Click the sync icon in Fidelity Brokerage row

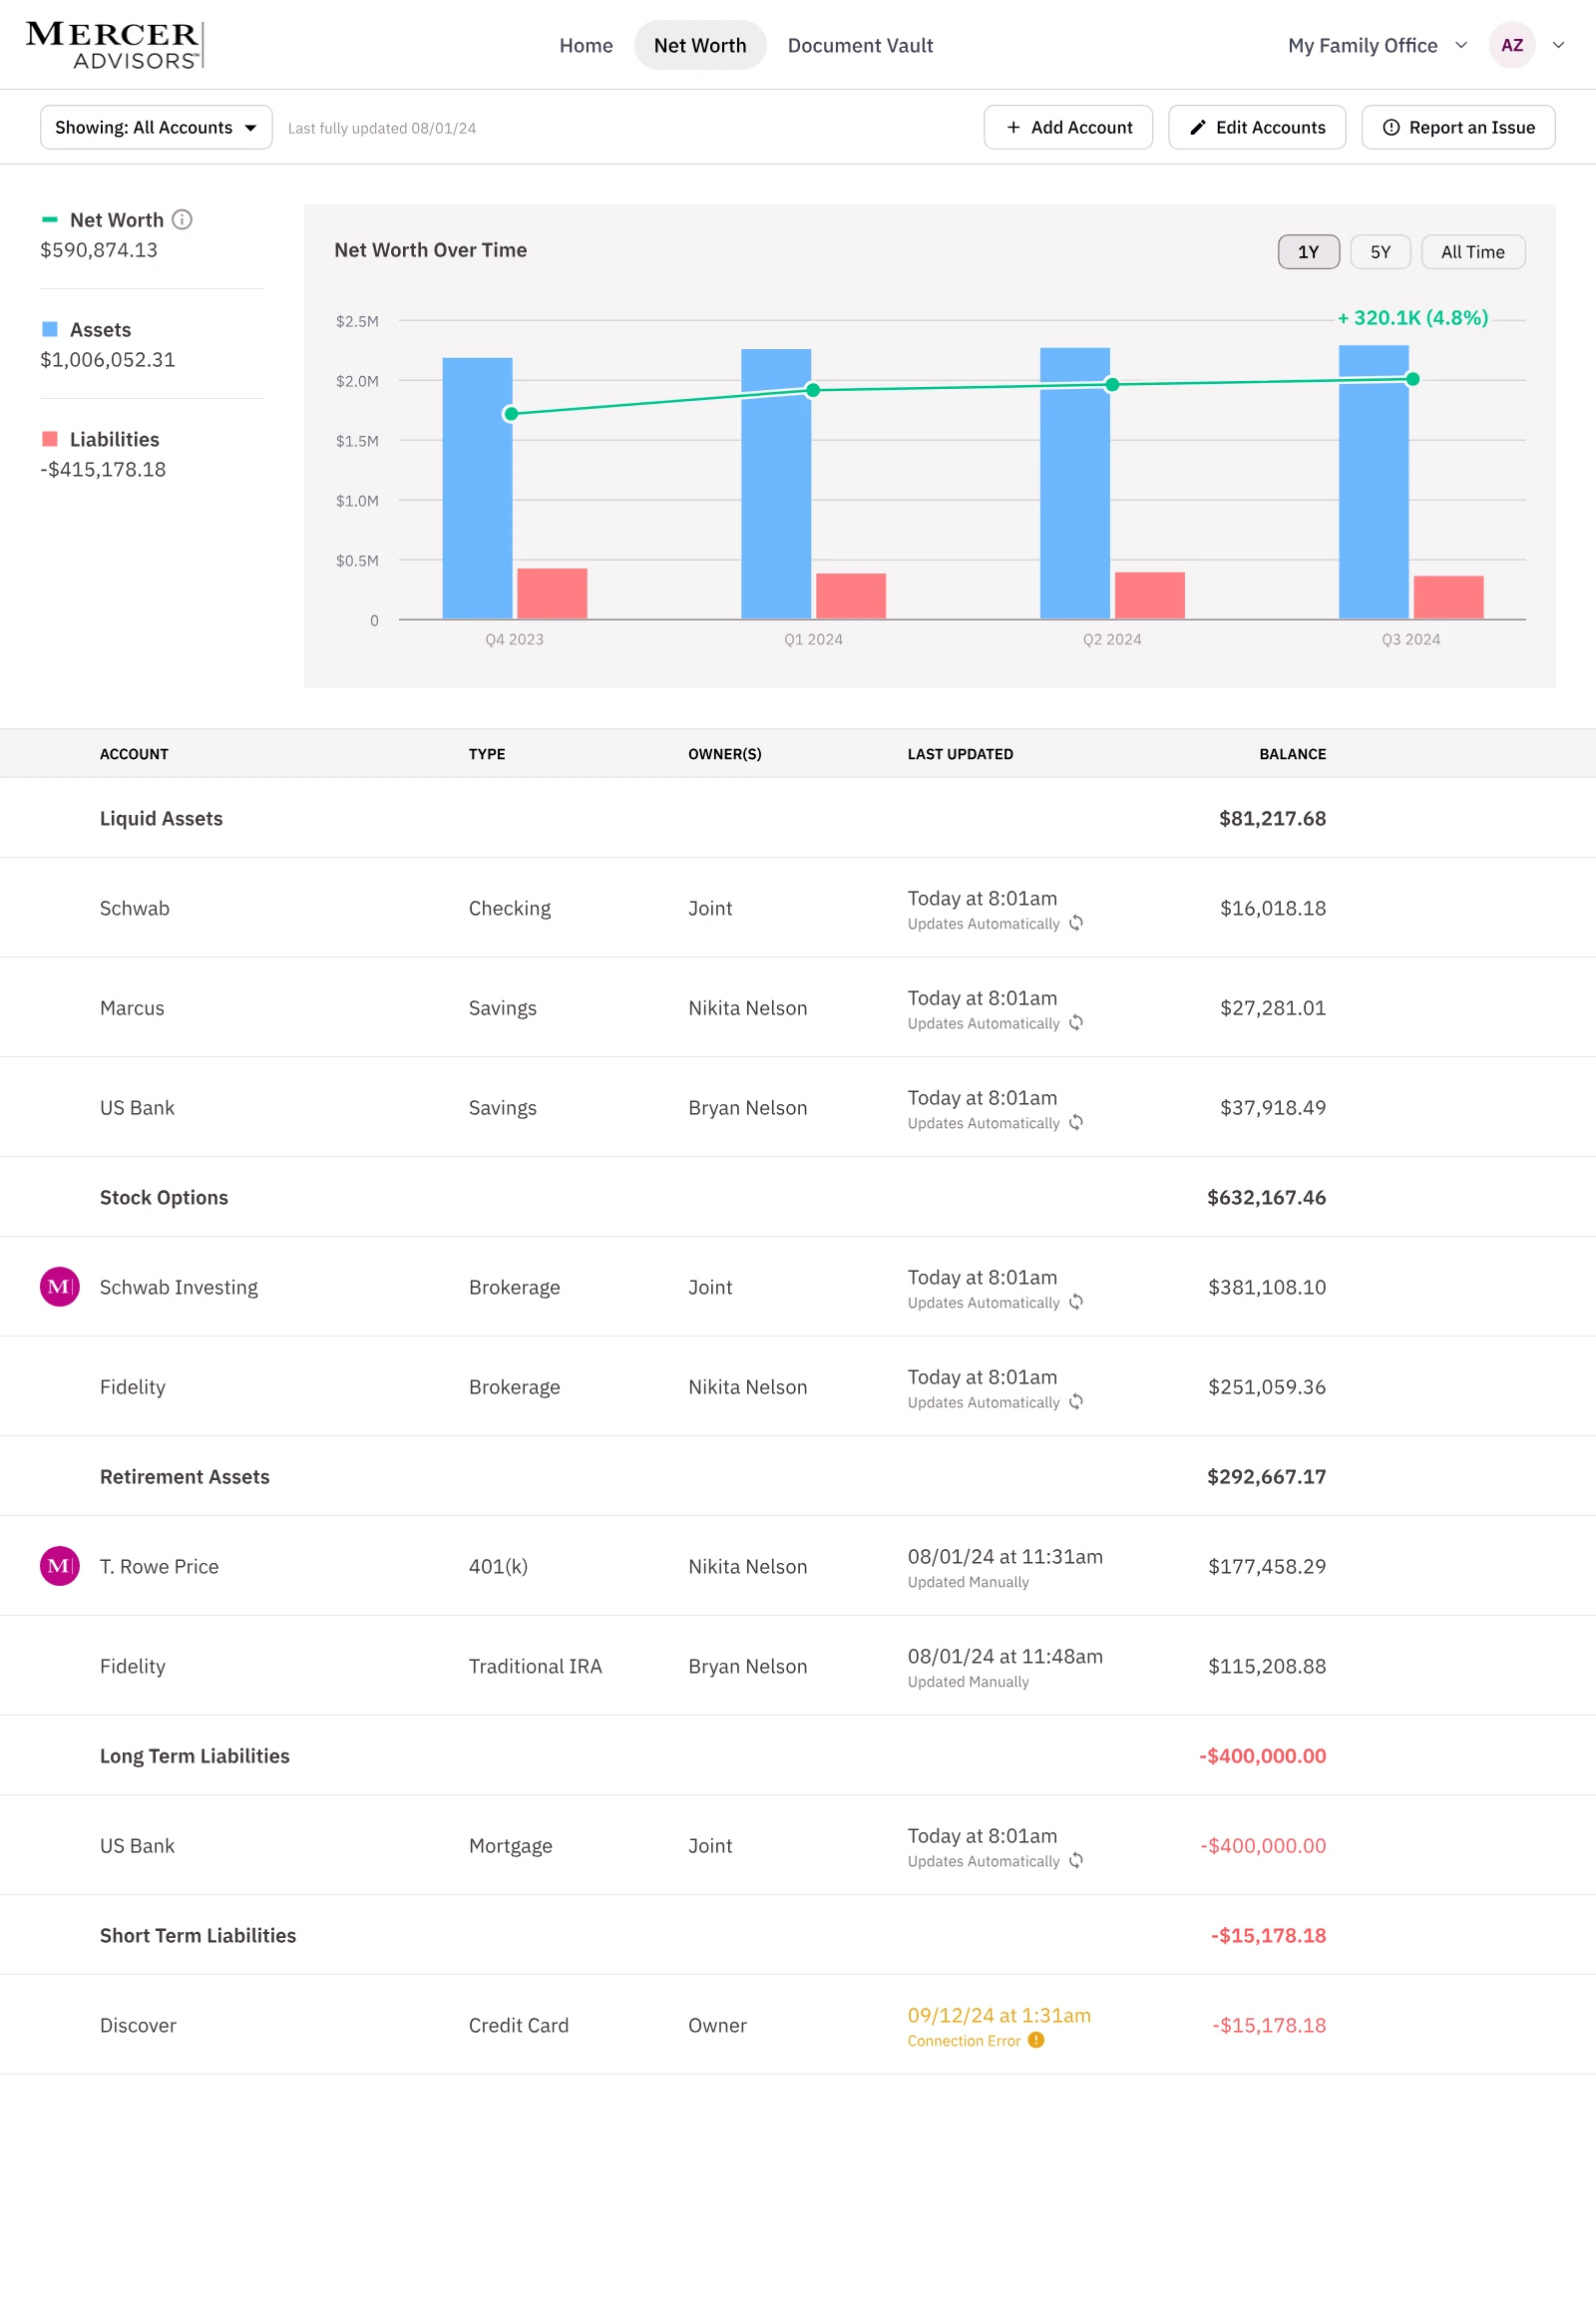[1076, 1402]
